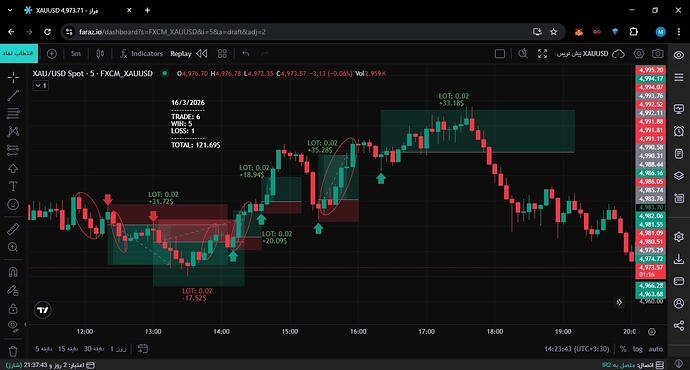Open the user account profile icon

point(679,303)
